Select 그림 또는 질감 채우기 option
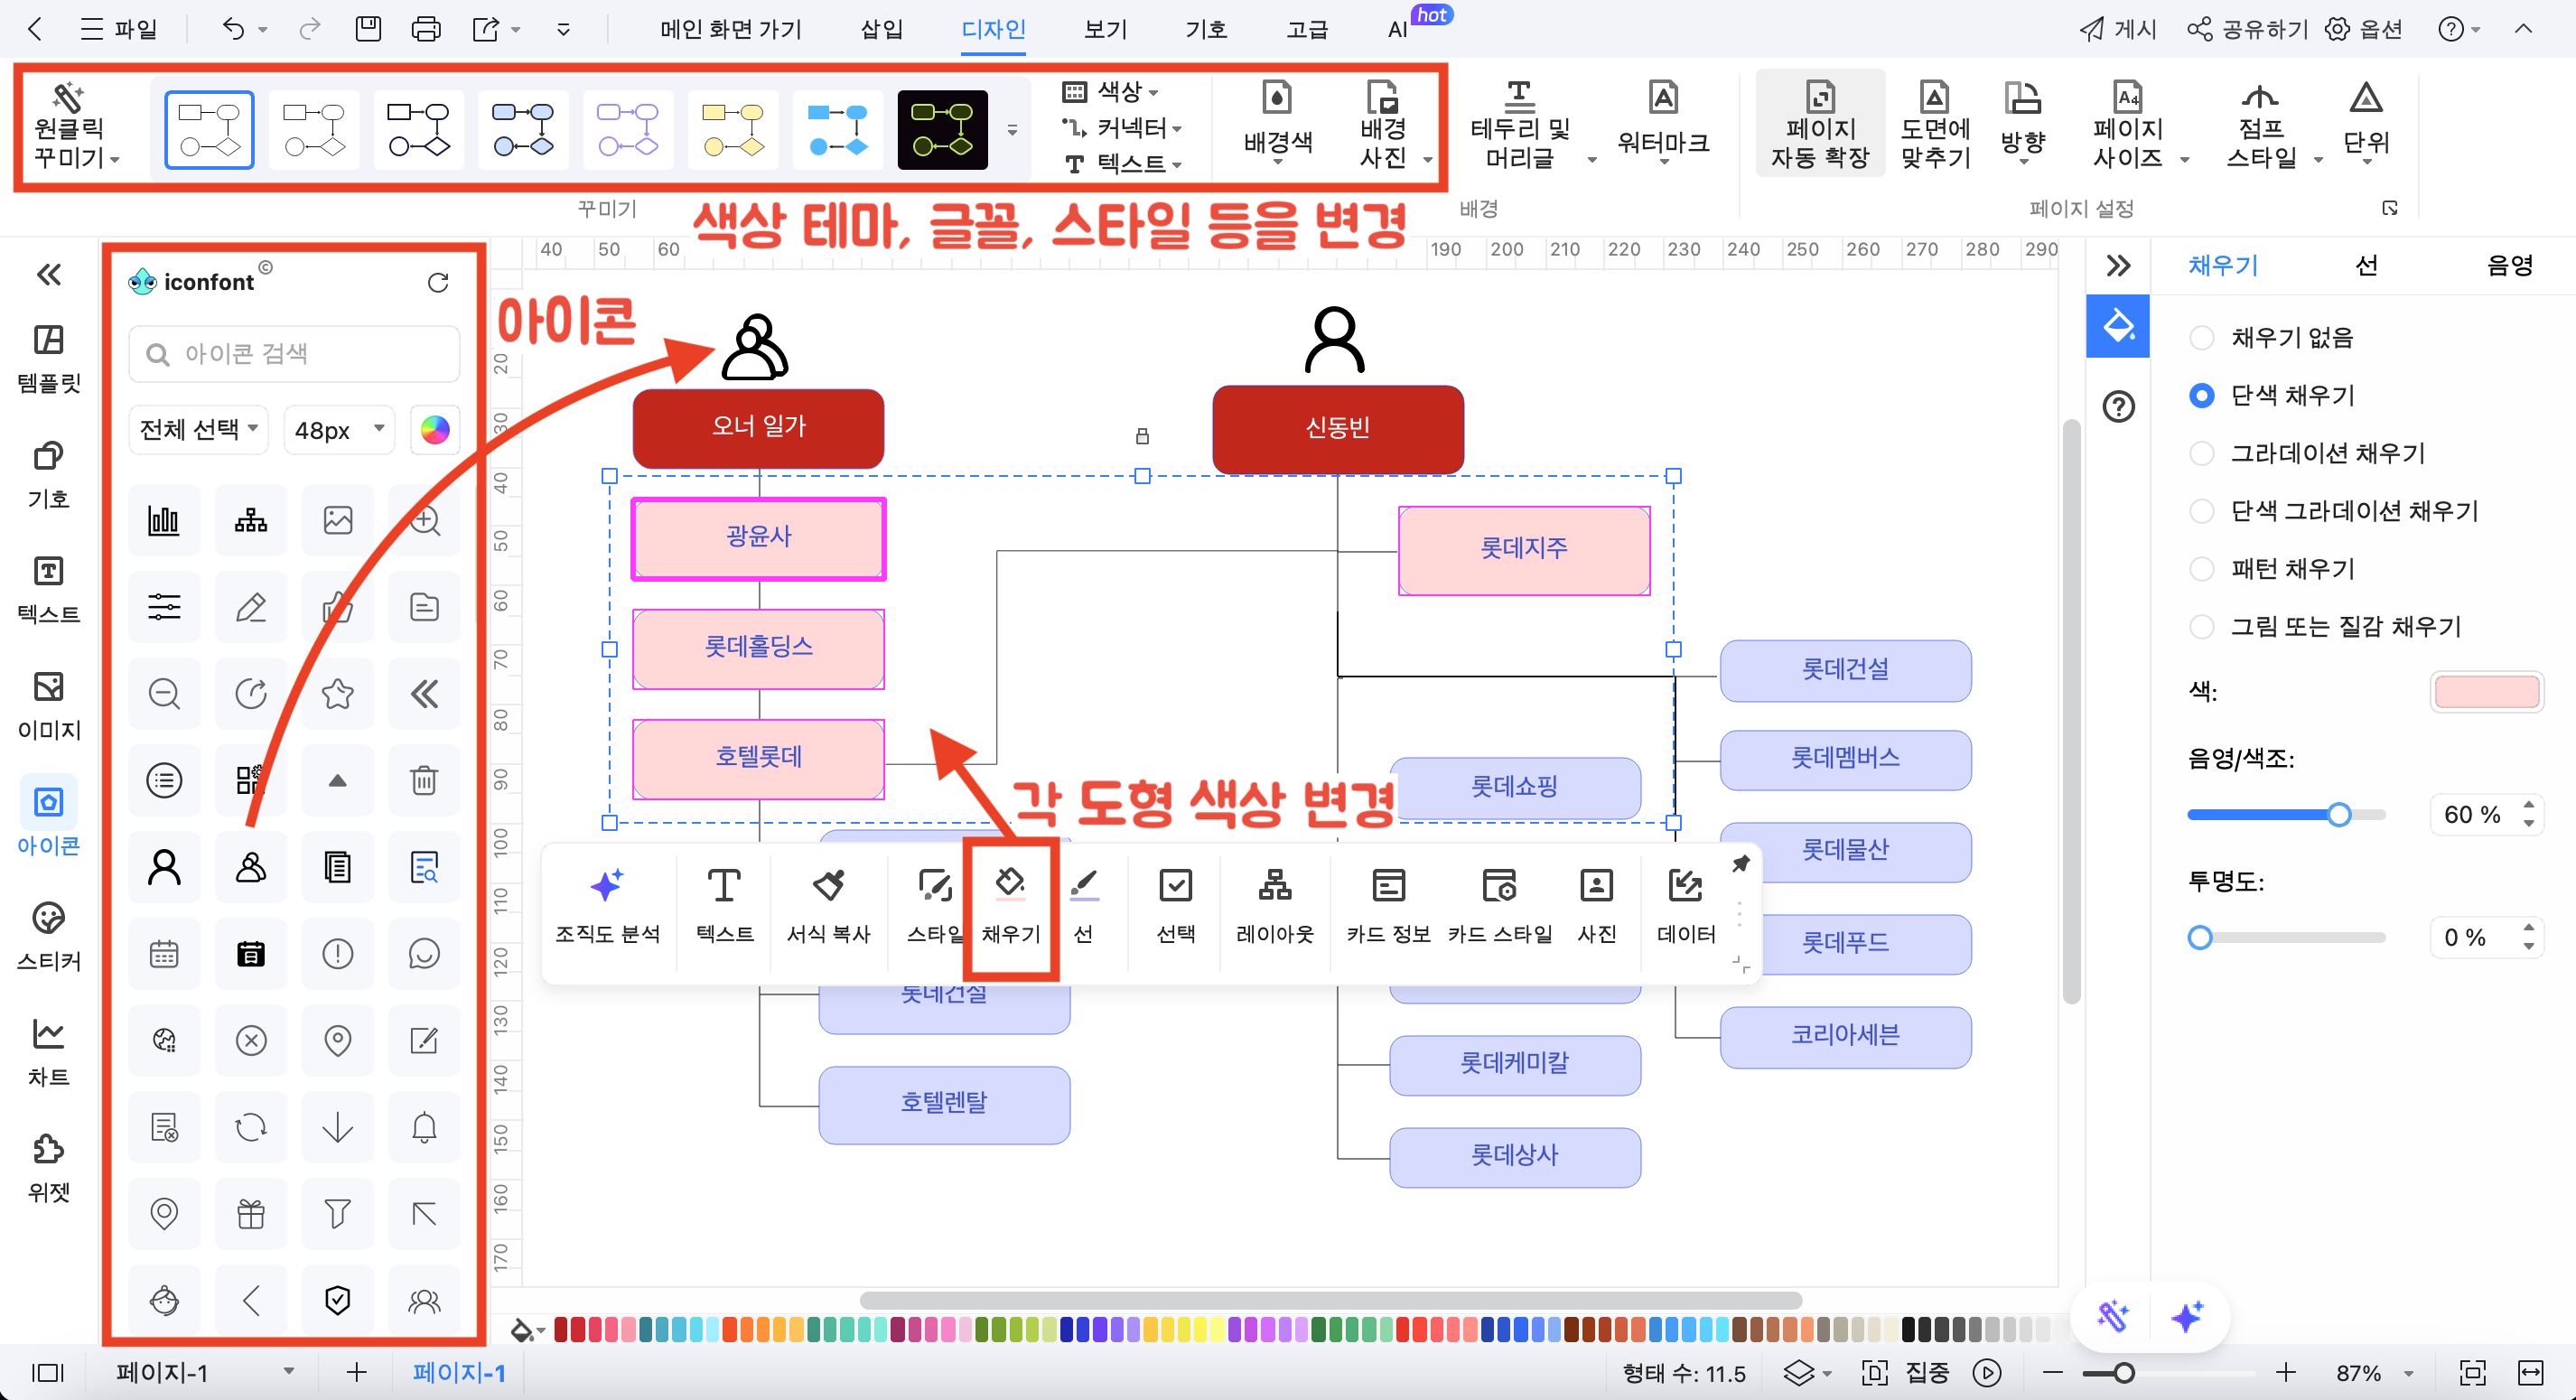Viewport: 2576px width, 1400px height. tap(2325, 627)
